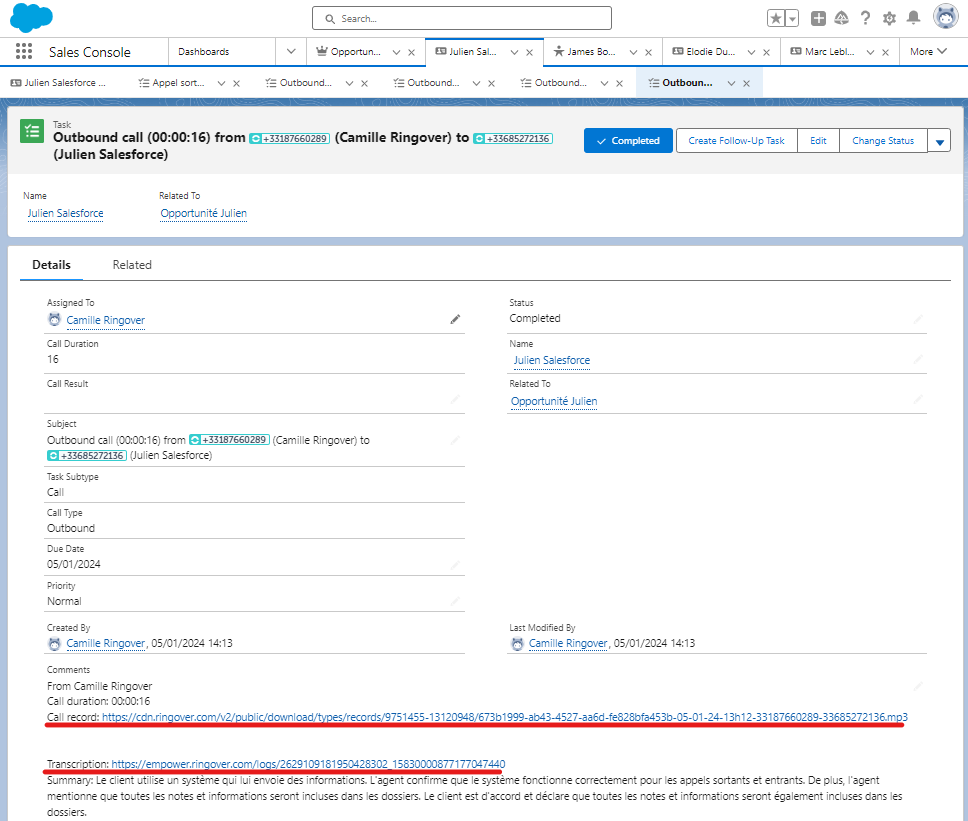The width and height of the screenshot is (968, 821).
Task: Open the Dashboards navigation item
Action: coord(204,52)
